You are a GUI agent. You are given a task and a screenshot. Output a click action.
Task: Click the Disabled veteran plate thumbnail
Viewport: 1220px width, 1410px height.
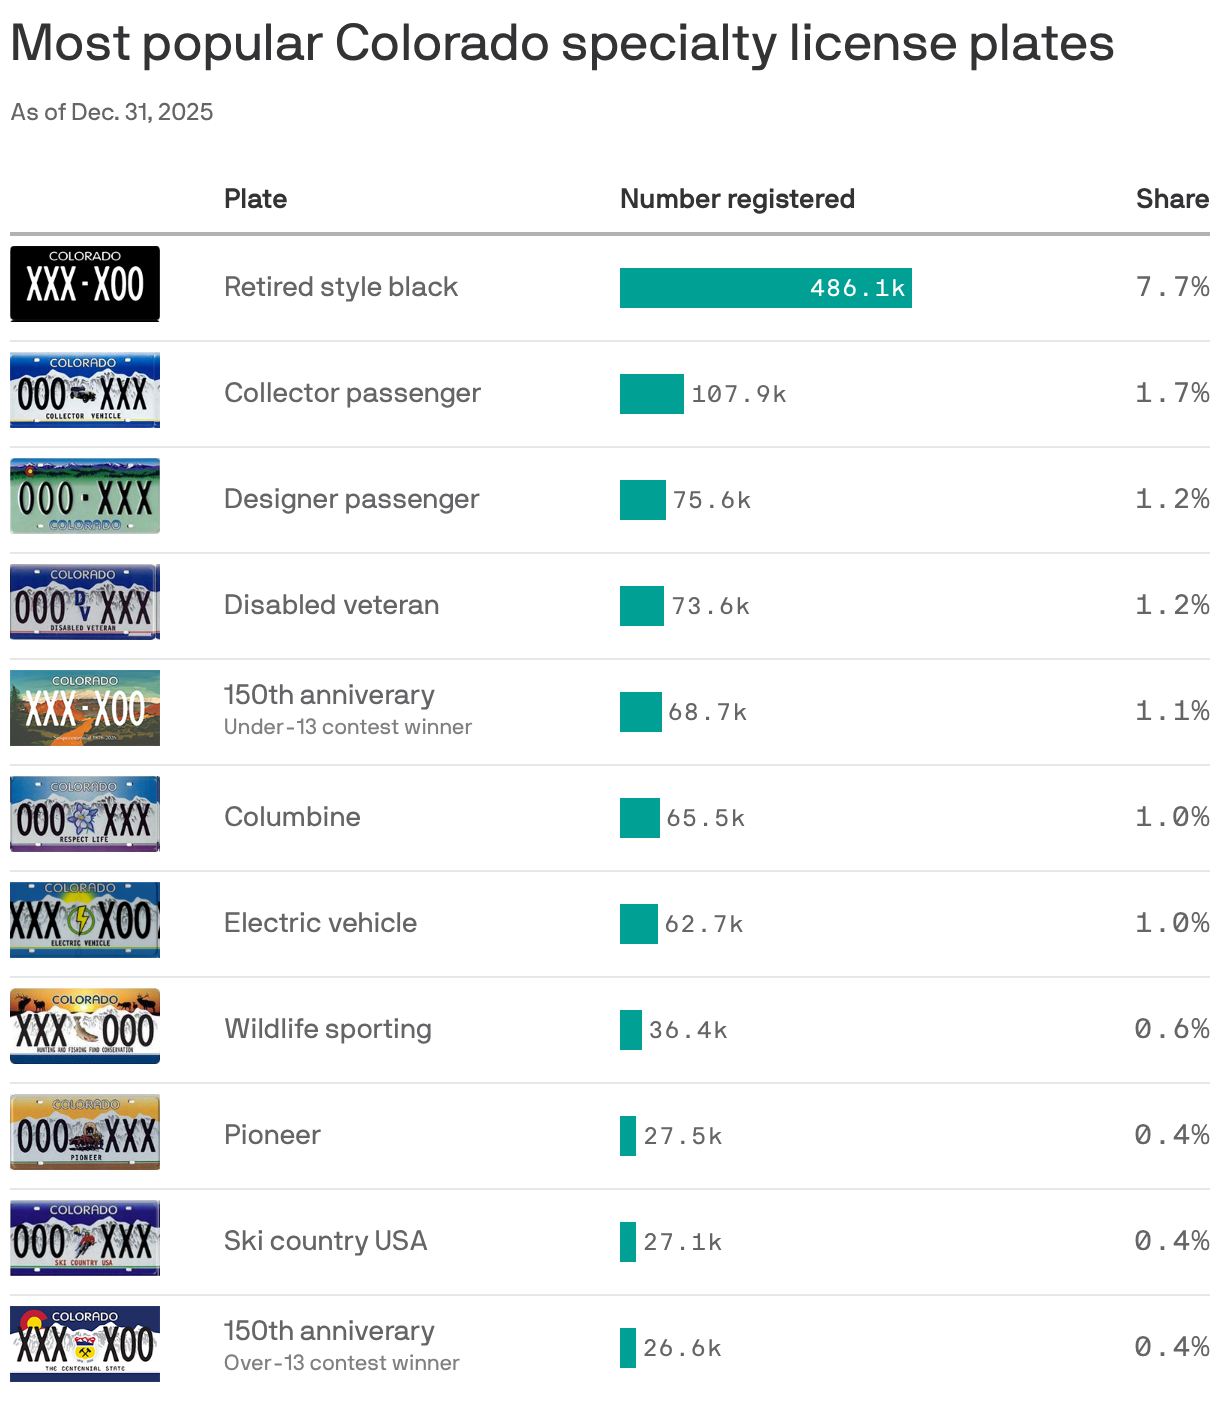click(85, 602)
